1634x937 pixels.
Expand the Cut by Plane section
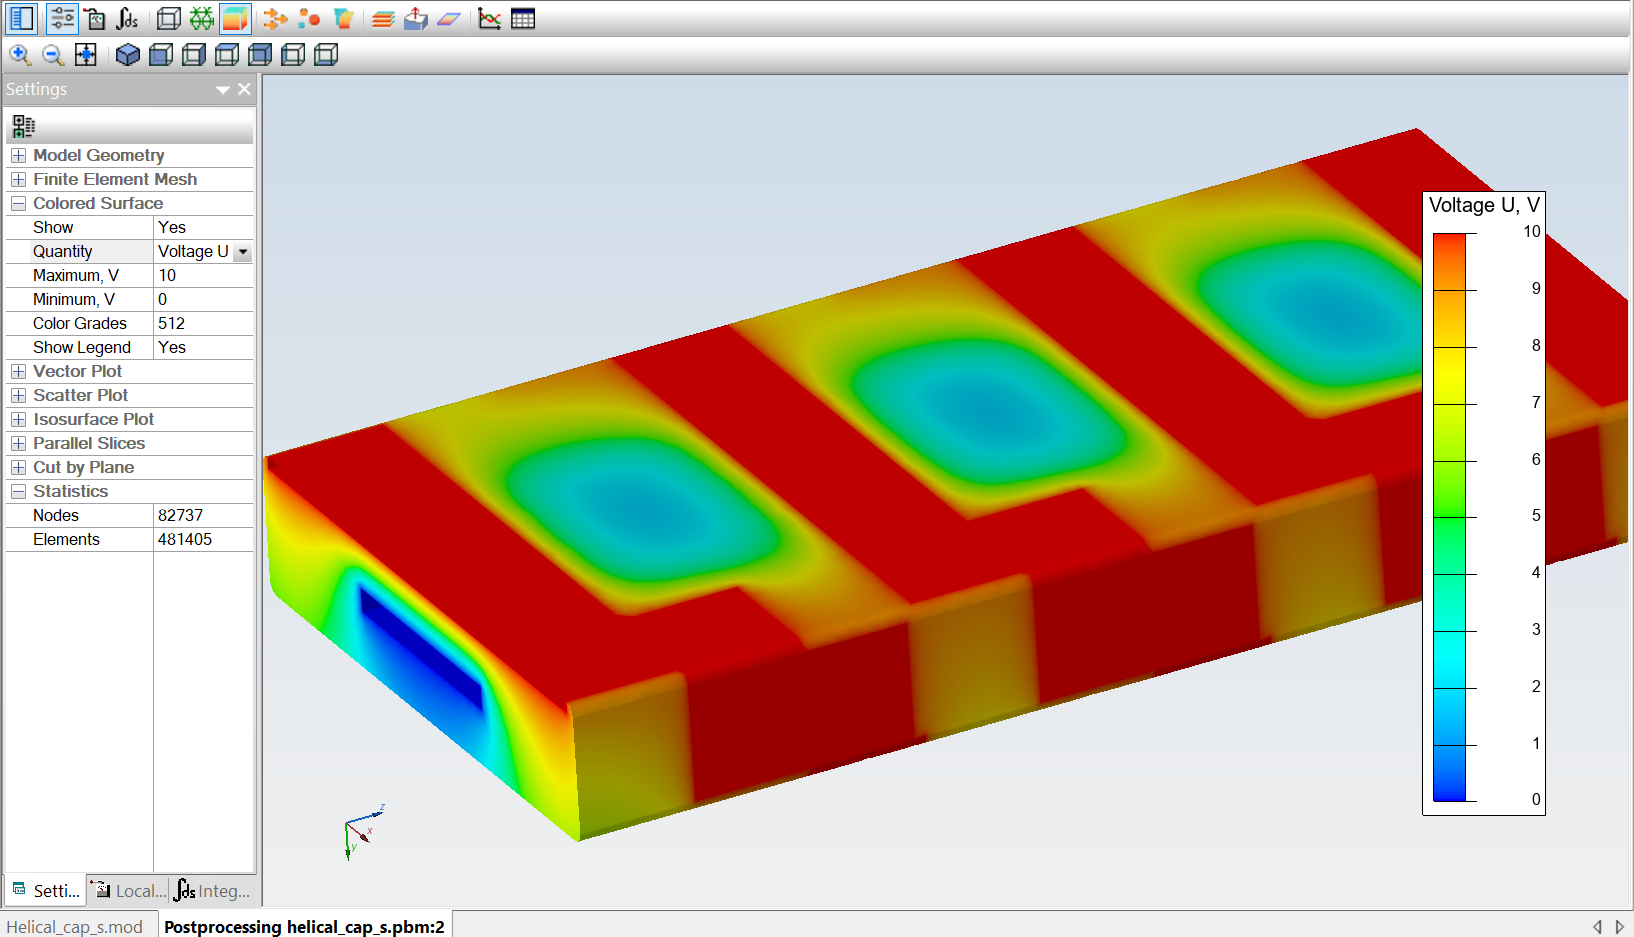point(18,467)
